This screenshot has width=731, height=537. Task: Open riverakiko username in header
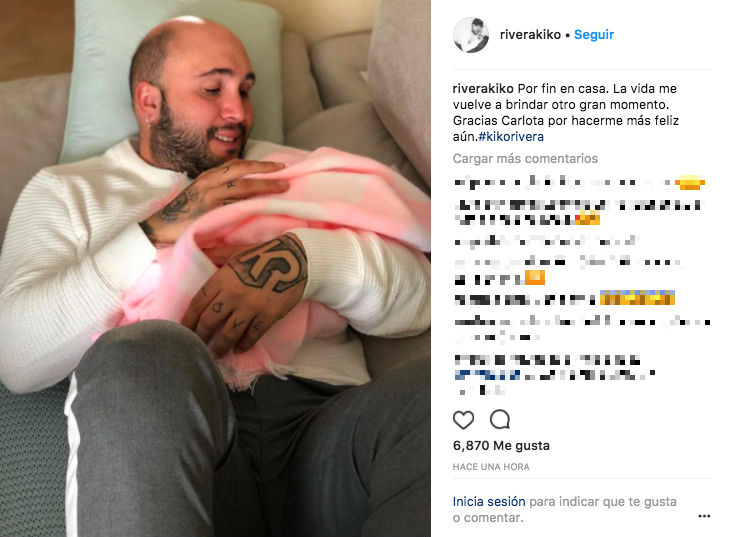pyautogui.click(x=530, y=34)
